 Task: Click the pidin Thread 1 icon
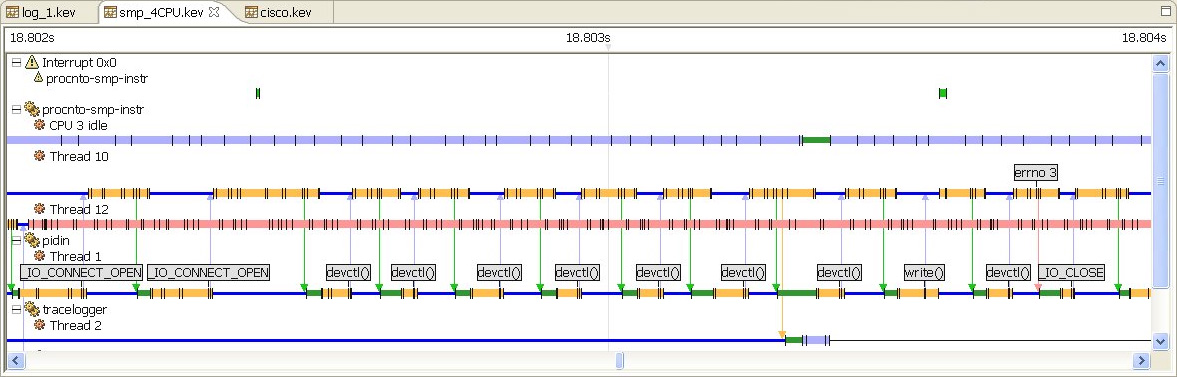[x=40, y=256]
